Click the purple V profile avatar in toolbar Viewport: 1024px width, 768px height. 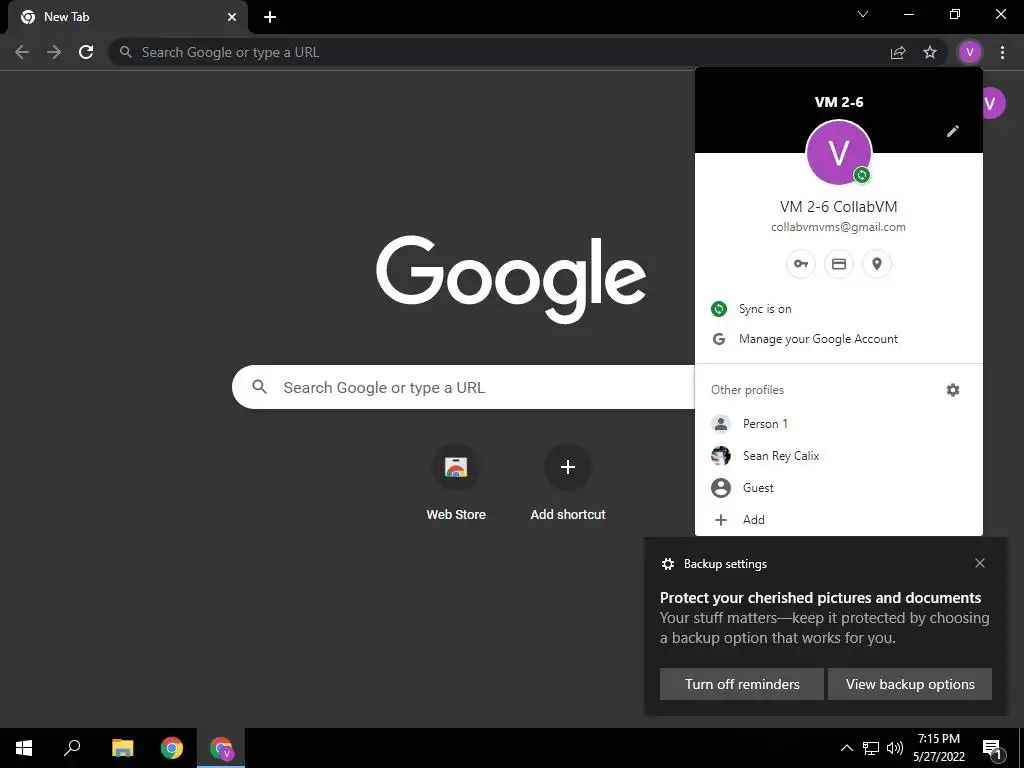[970, 52]
